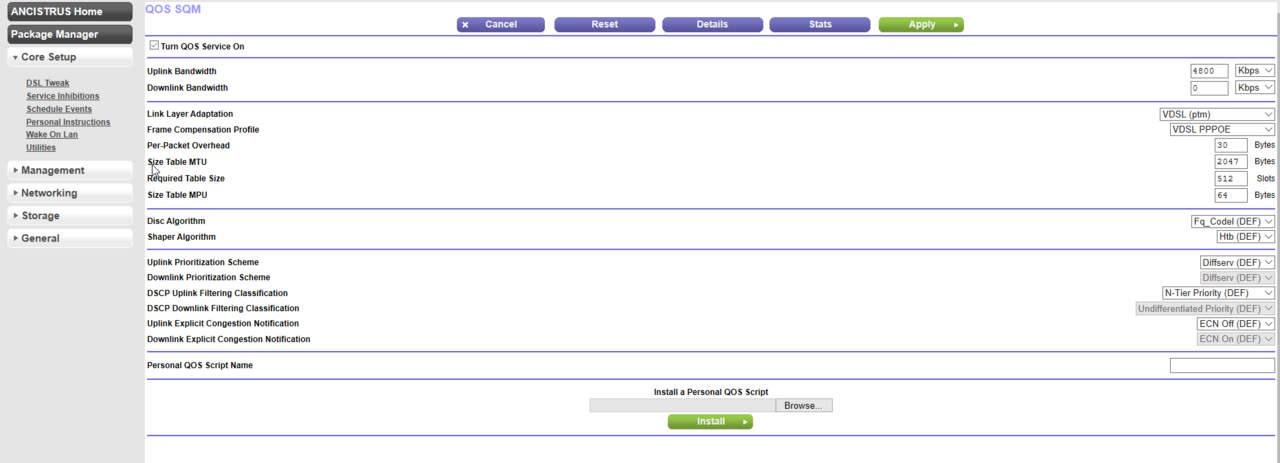Open the Uplink Bandwidth Kbps unit dropdown
The height and width of the screenshot is (463, 1280).
point(1255,71)
